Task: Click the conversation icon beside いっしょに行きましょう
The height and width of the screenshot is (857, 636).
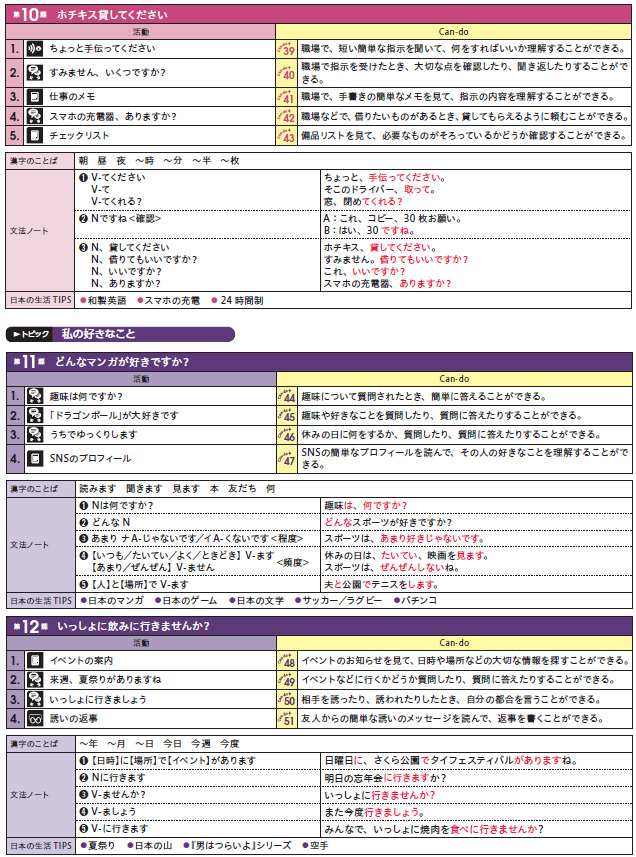Action: [35, 699]
